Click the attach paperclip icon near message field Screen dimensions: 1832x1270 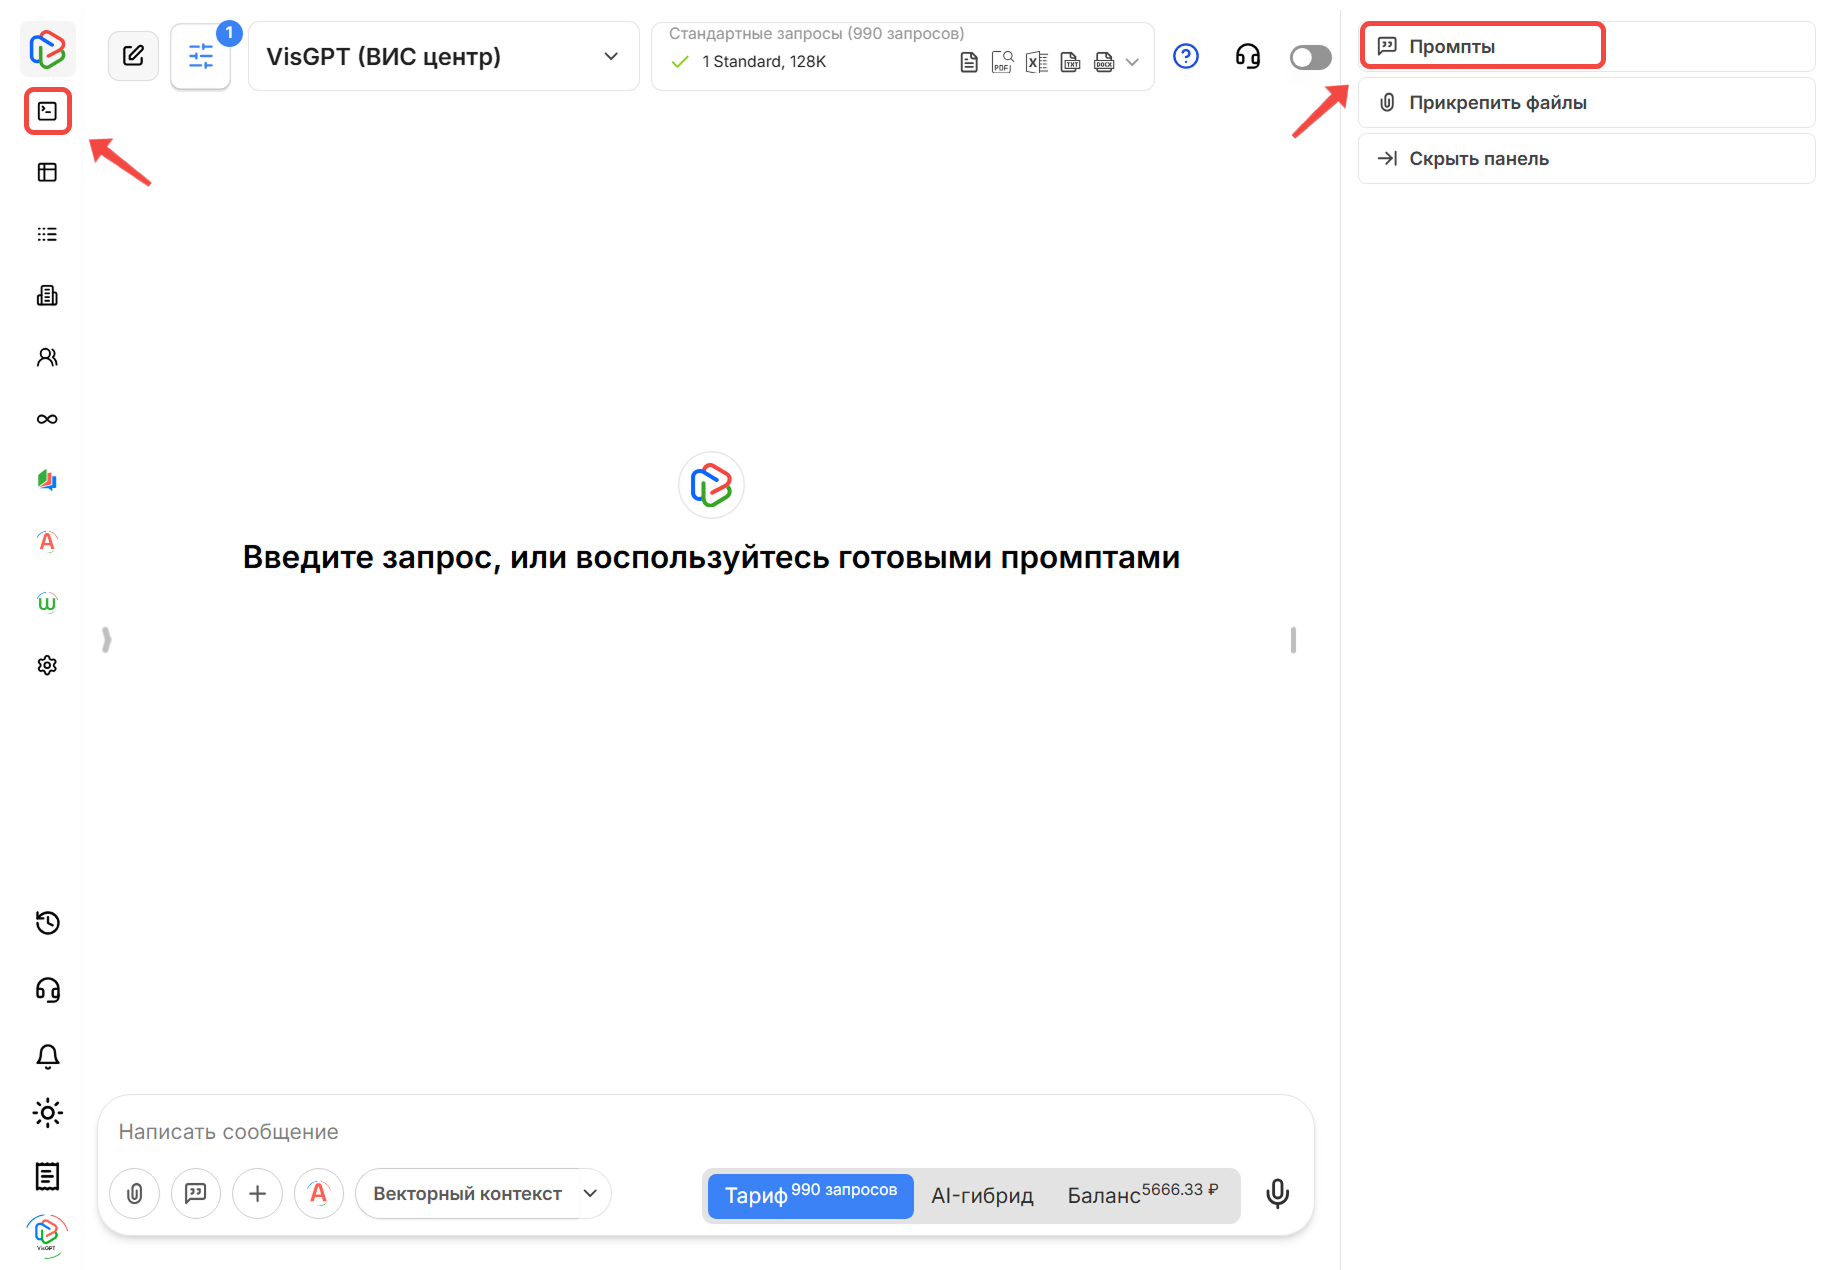(x=134, y=1193)
